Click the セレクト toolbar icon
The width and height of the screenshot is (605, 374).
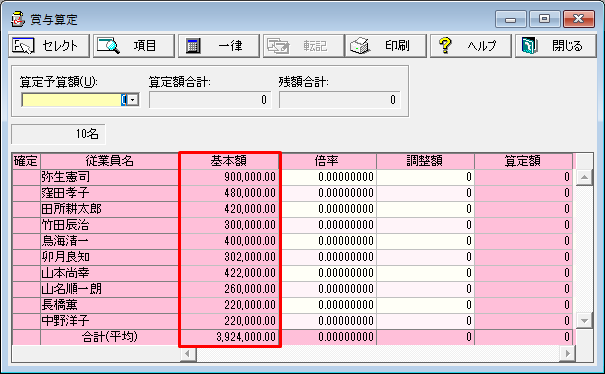pos(23,46)
